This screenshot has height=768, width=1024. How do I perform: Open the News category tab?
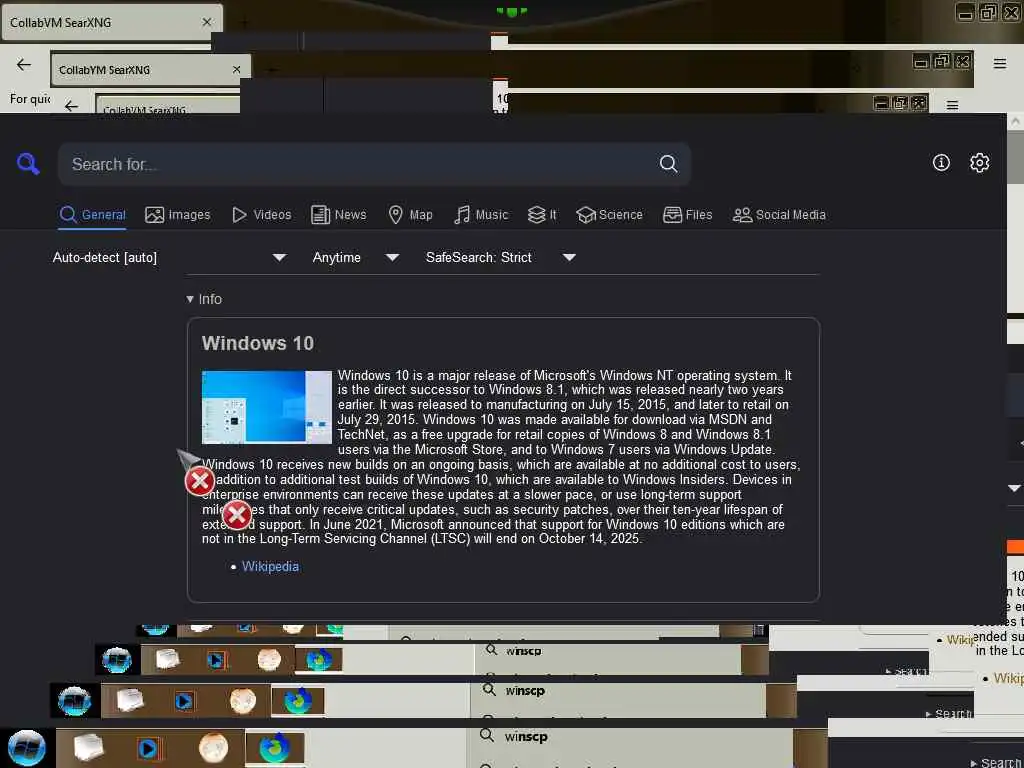339,215
